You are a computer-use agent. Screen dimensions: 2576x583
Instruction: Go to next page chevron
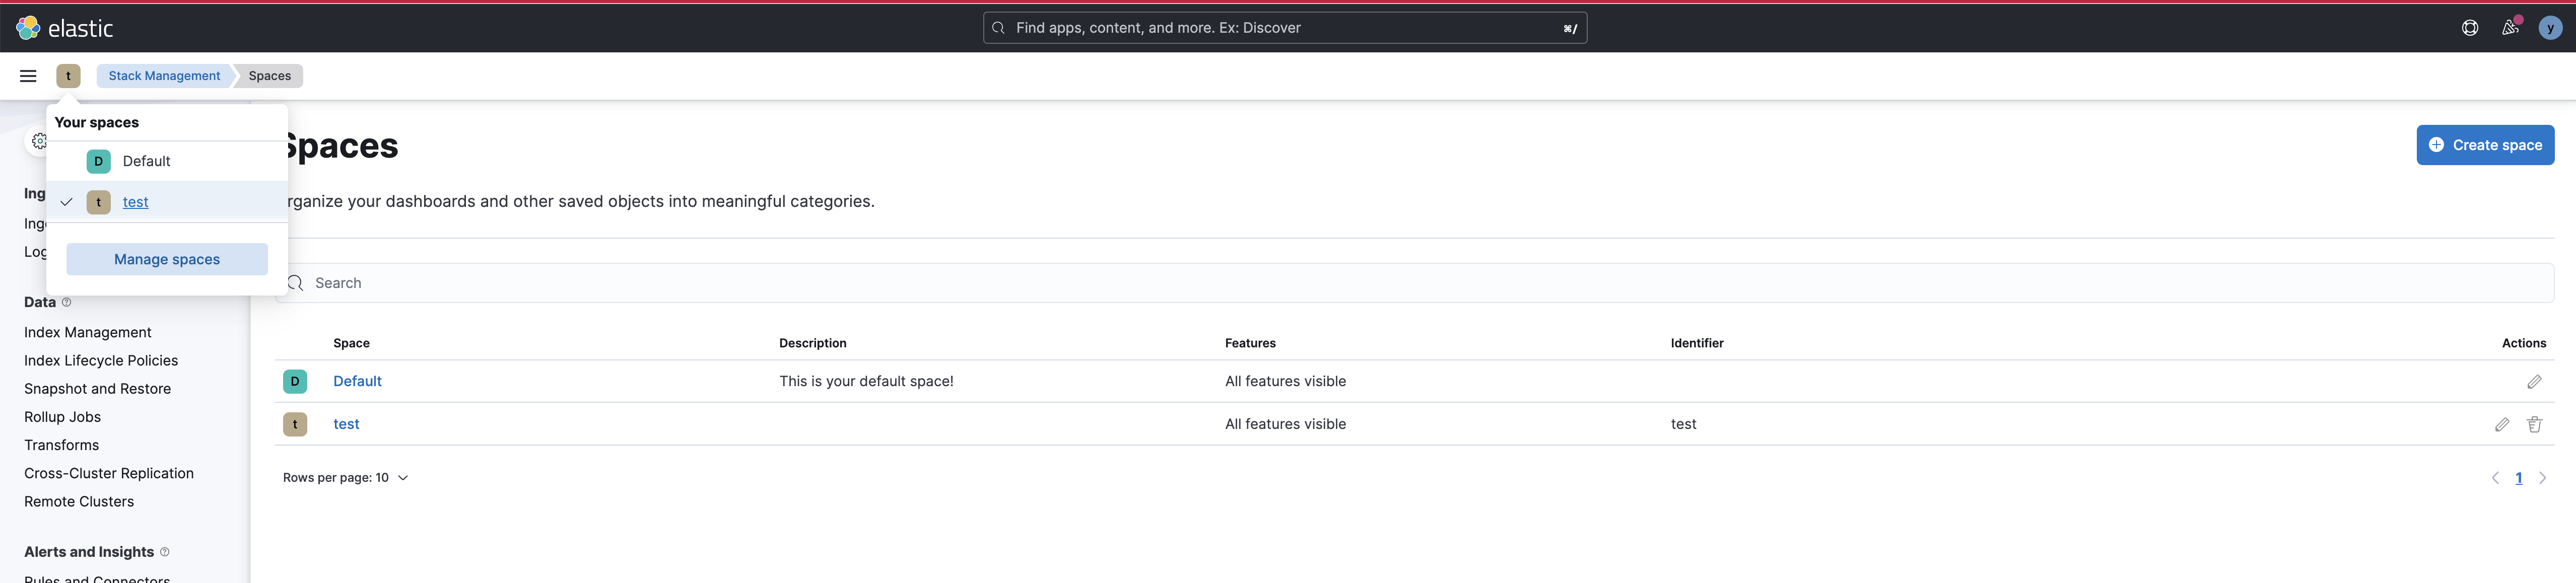tap(2542, 478)
